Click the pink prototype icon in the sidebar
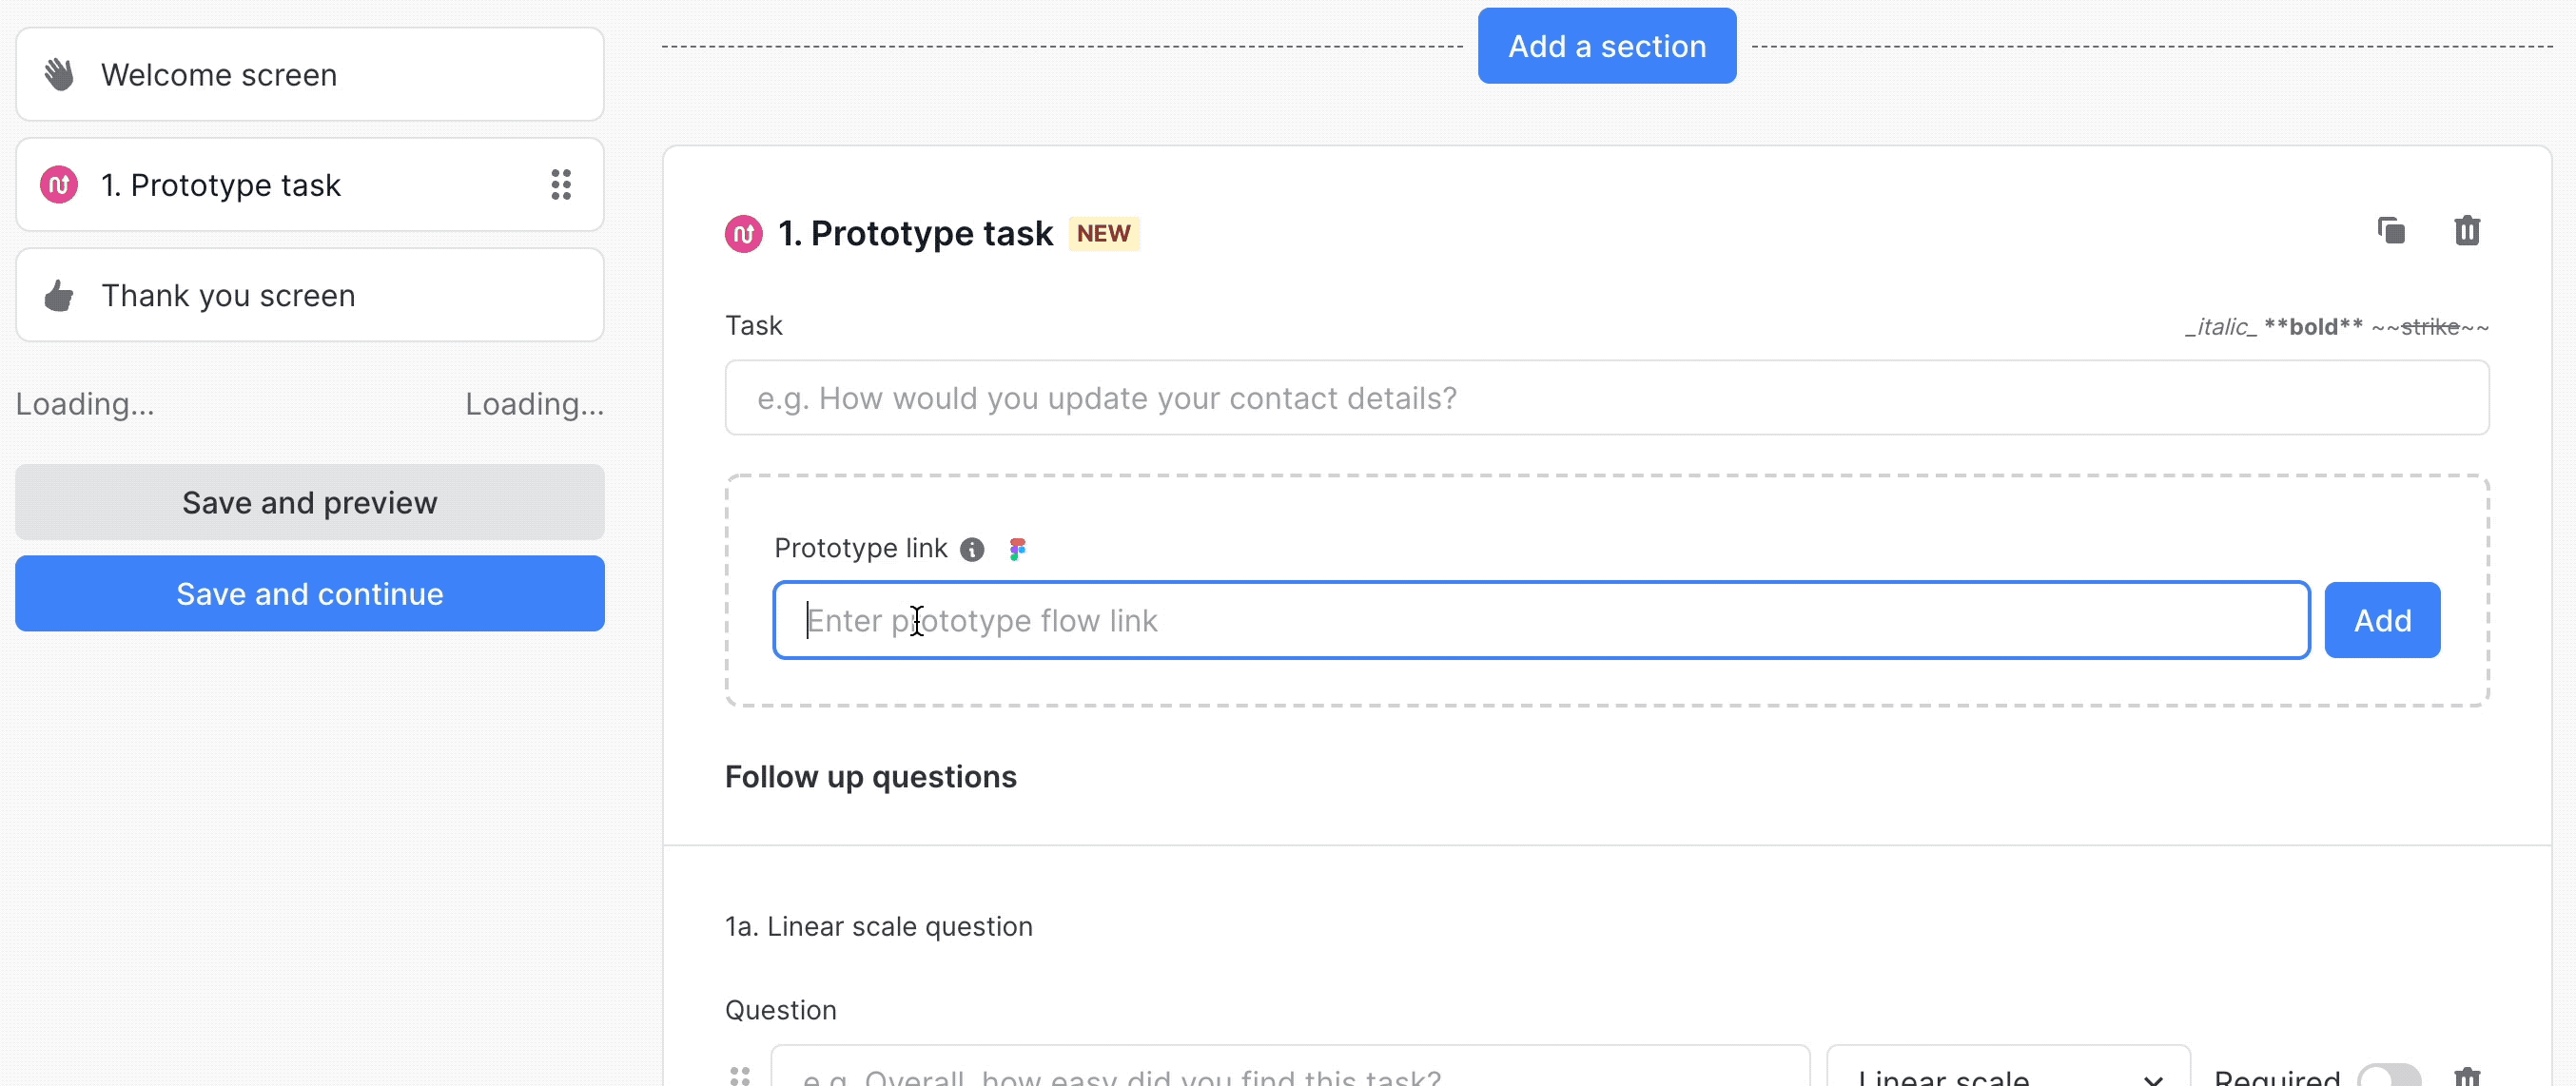Viewport: 2576px width, 1086px height. [x=59, y=184]
